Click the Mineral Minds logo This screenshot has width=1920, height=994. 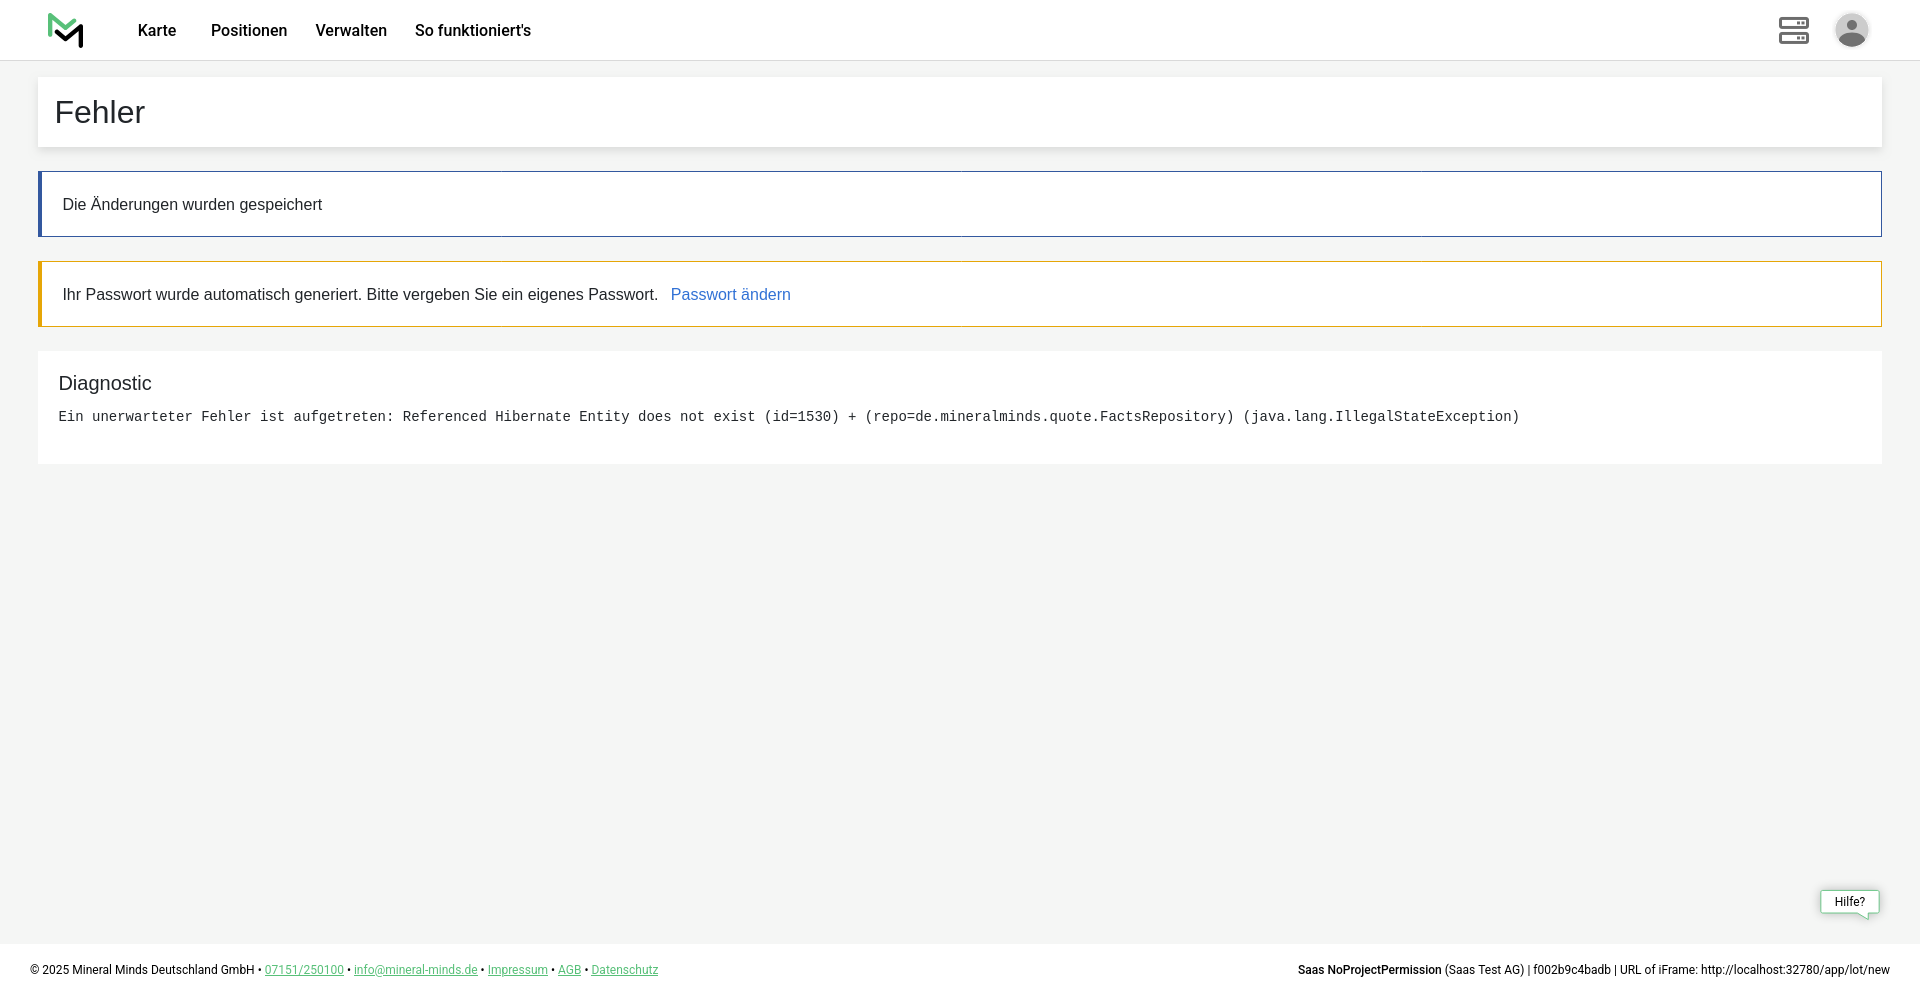pyautogui.click(x=66, y=30)
